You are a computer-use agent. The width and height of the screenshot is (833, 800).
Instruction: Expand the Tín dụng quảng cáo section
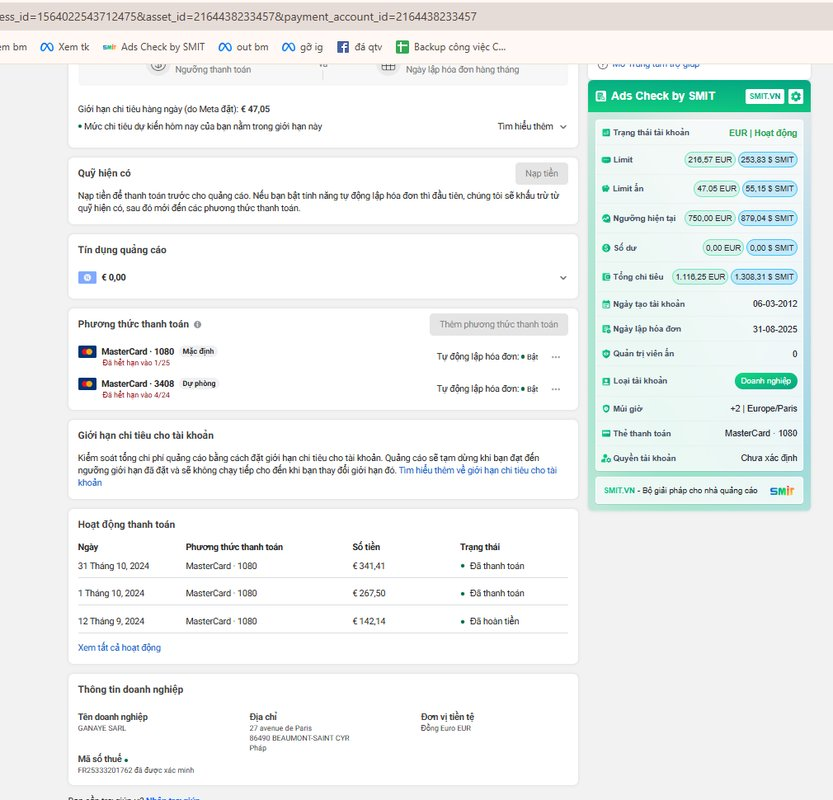563,278
